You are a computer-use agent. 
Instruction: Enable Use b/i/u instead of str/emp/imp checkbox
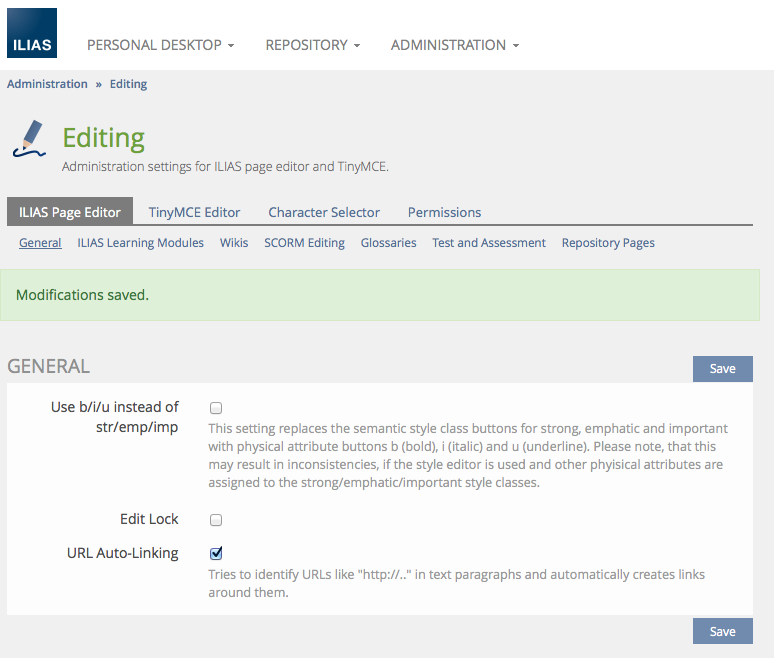(216, 408)
